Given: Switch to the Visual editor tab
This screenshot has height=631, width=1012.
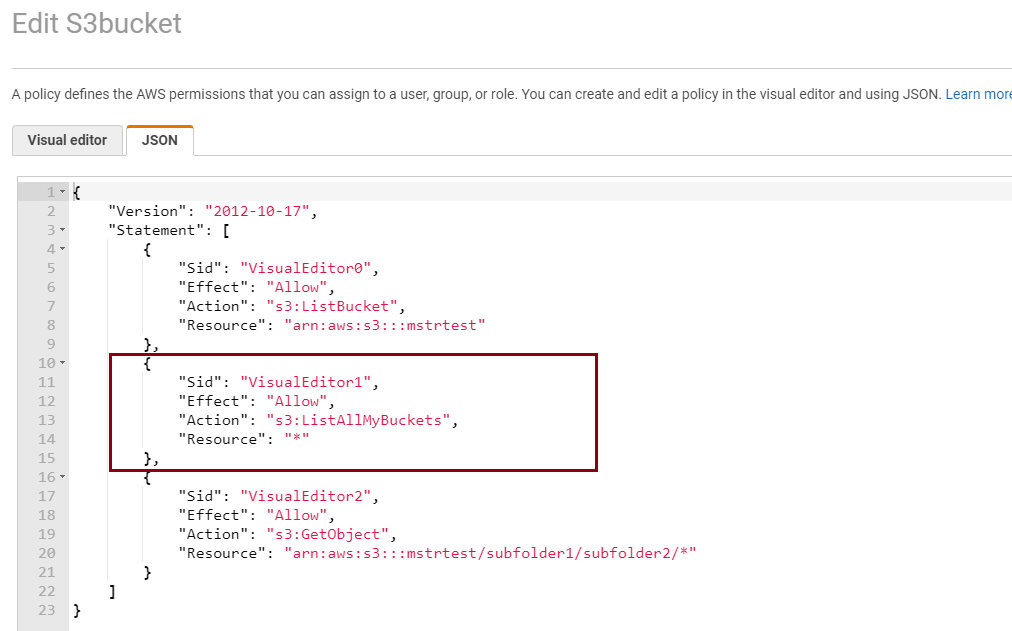Looking at the screenshot, I should tap(67, 140).
